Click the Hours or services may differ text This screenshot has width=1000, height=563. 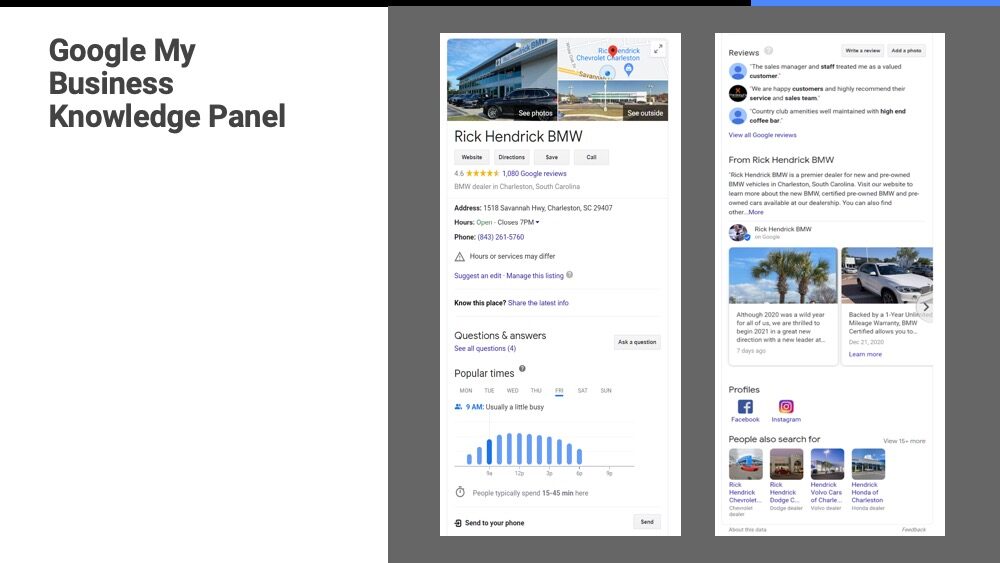[x=512, y=256]
